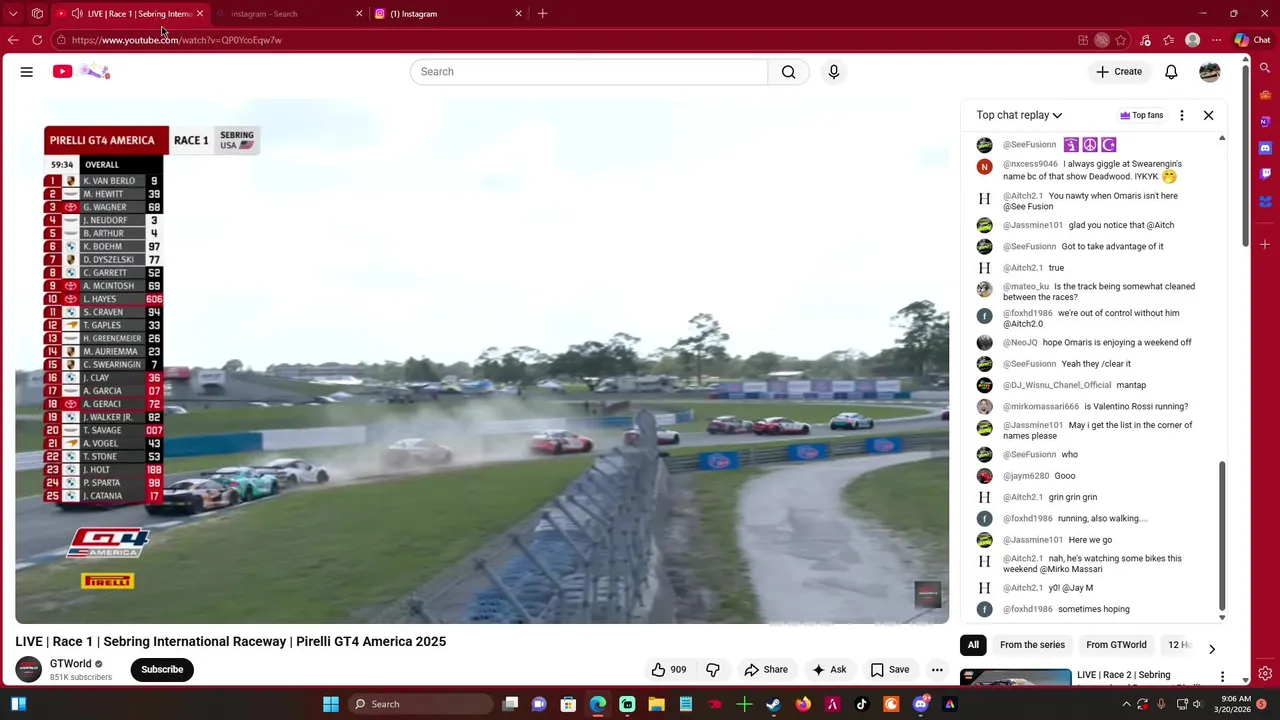The image size is (1280, 720).
Task: Expand the Top chat replay dropdown
Action: coord(1019,115)
